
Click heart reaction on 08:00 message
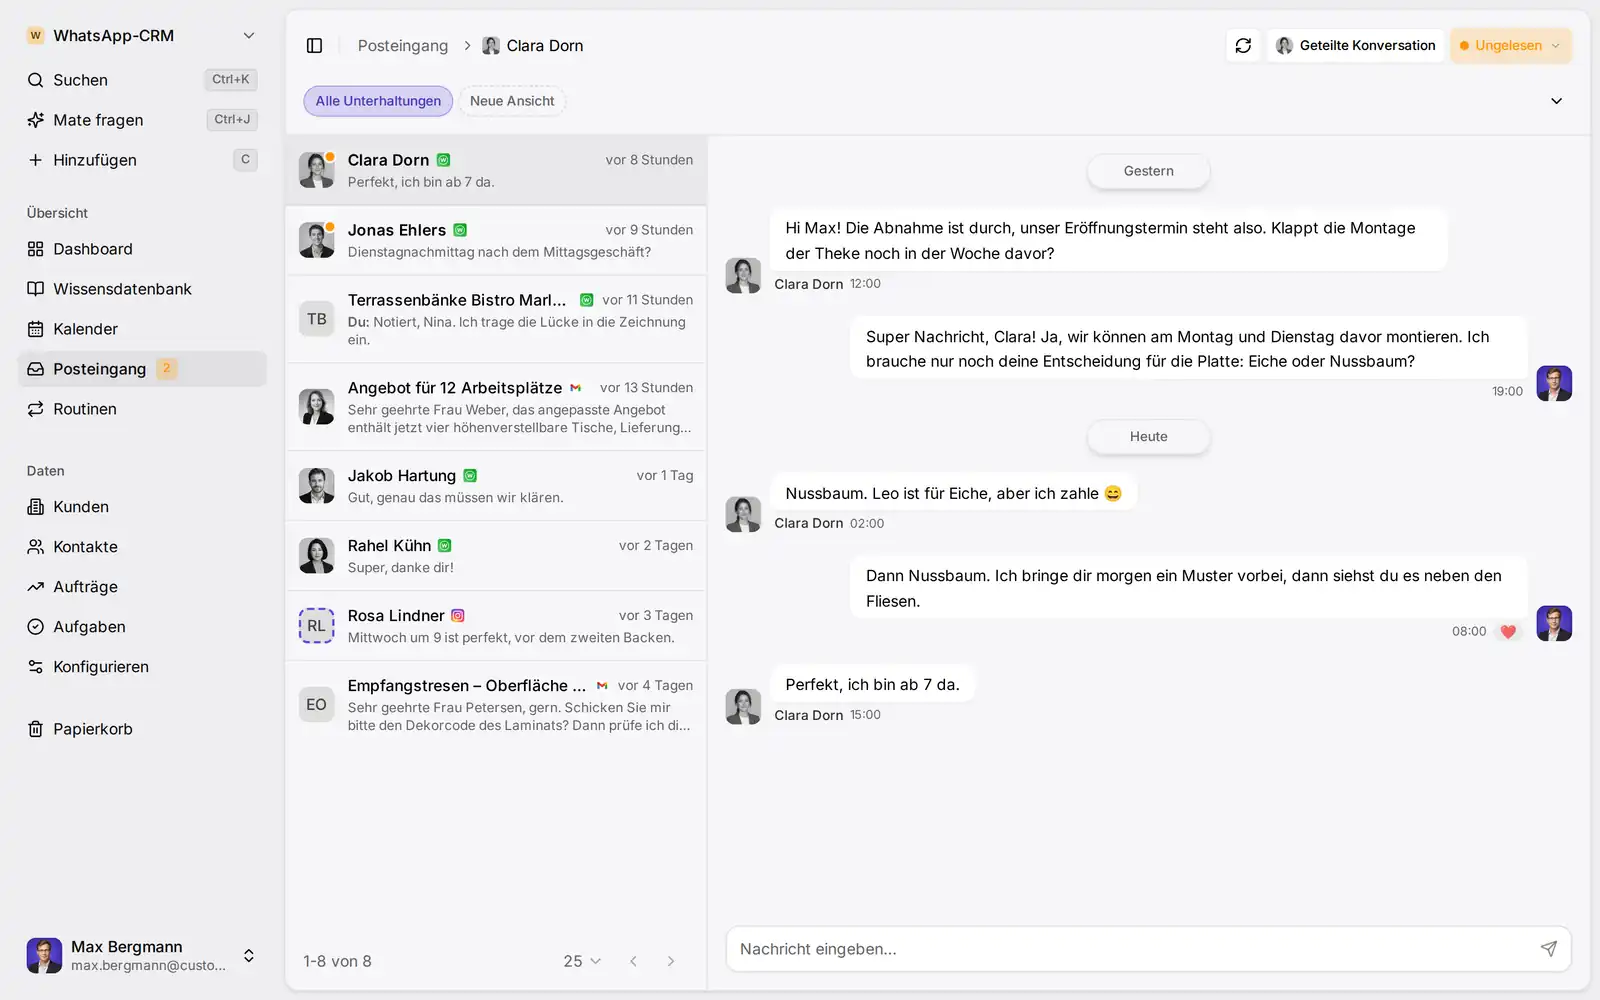[1508, 632]
